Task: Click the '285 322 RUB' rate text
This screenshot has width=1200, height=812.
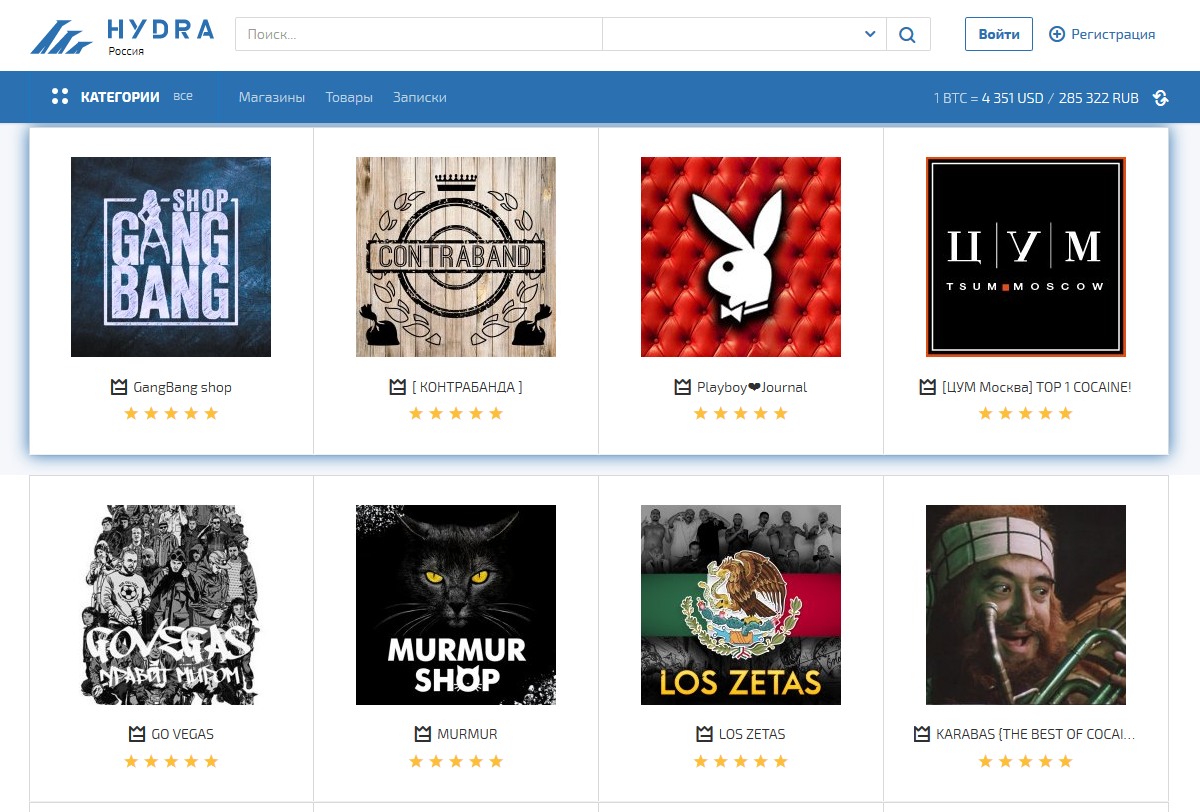Action: [1098, 98]
